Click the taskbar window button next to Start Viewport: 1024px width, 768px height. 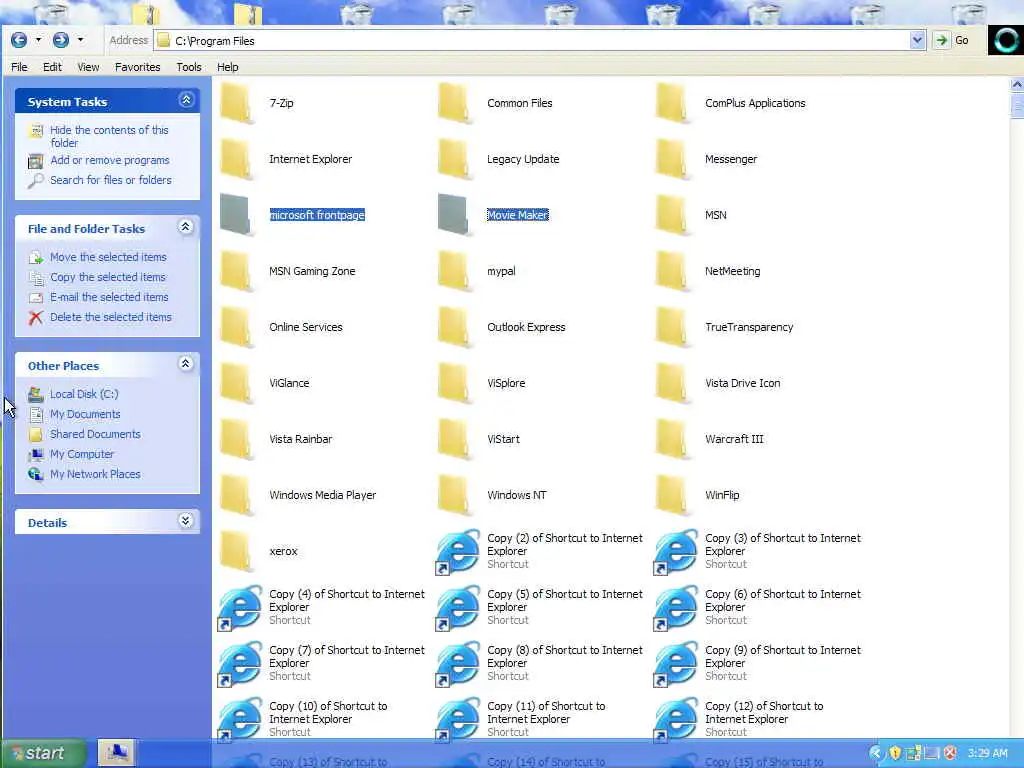click(117, 753)
